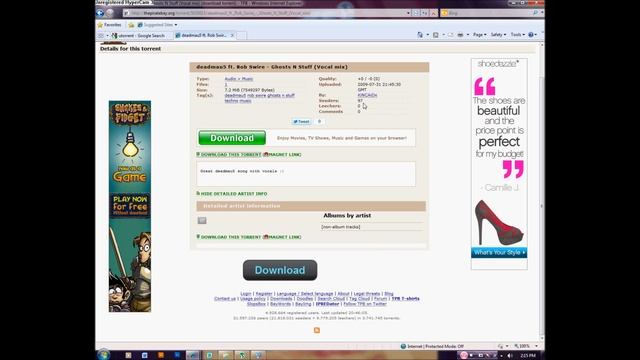Screen dimensions: 640x360
Task: Click the Smokes & Fidget game ad banner
Action: pyautogui.click(x=130, y=207)
